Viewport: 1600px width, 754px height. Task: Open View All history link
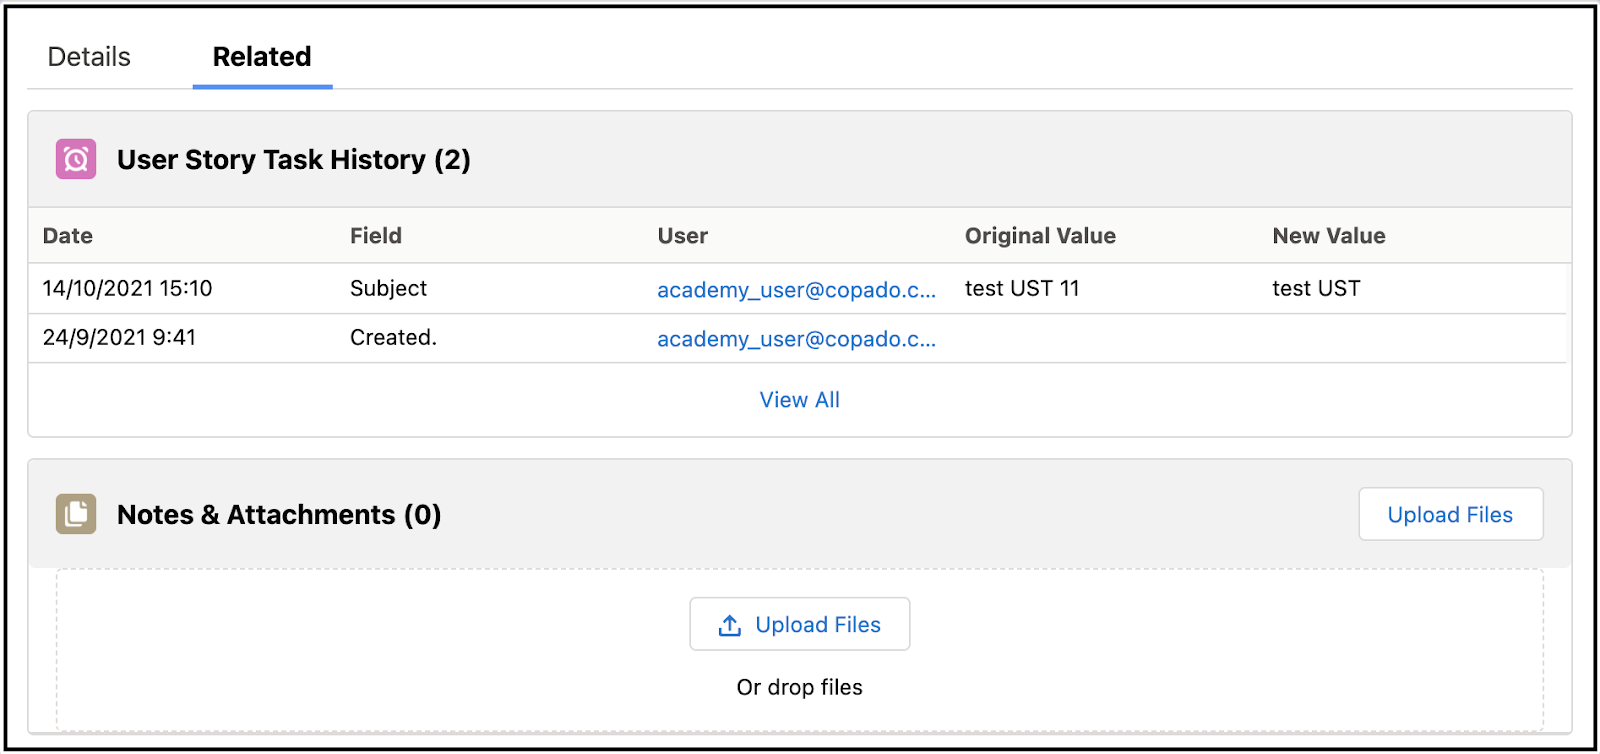[800, 400]
